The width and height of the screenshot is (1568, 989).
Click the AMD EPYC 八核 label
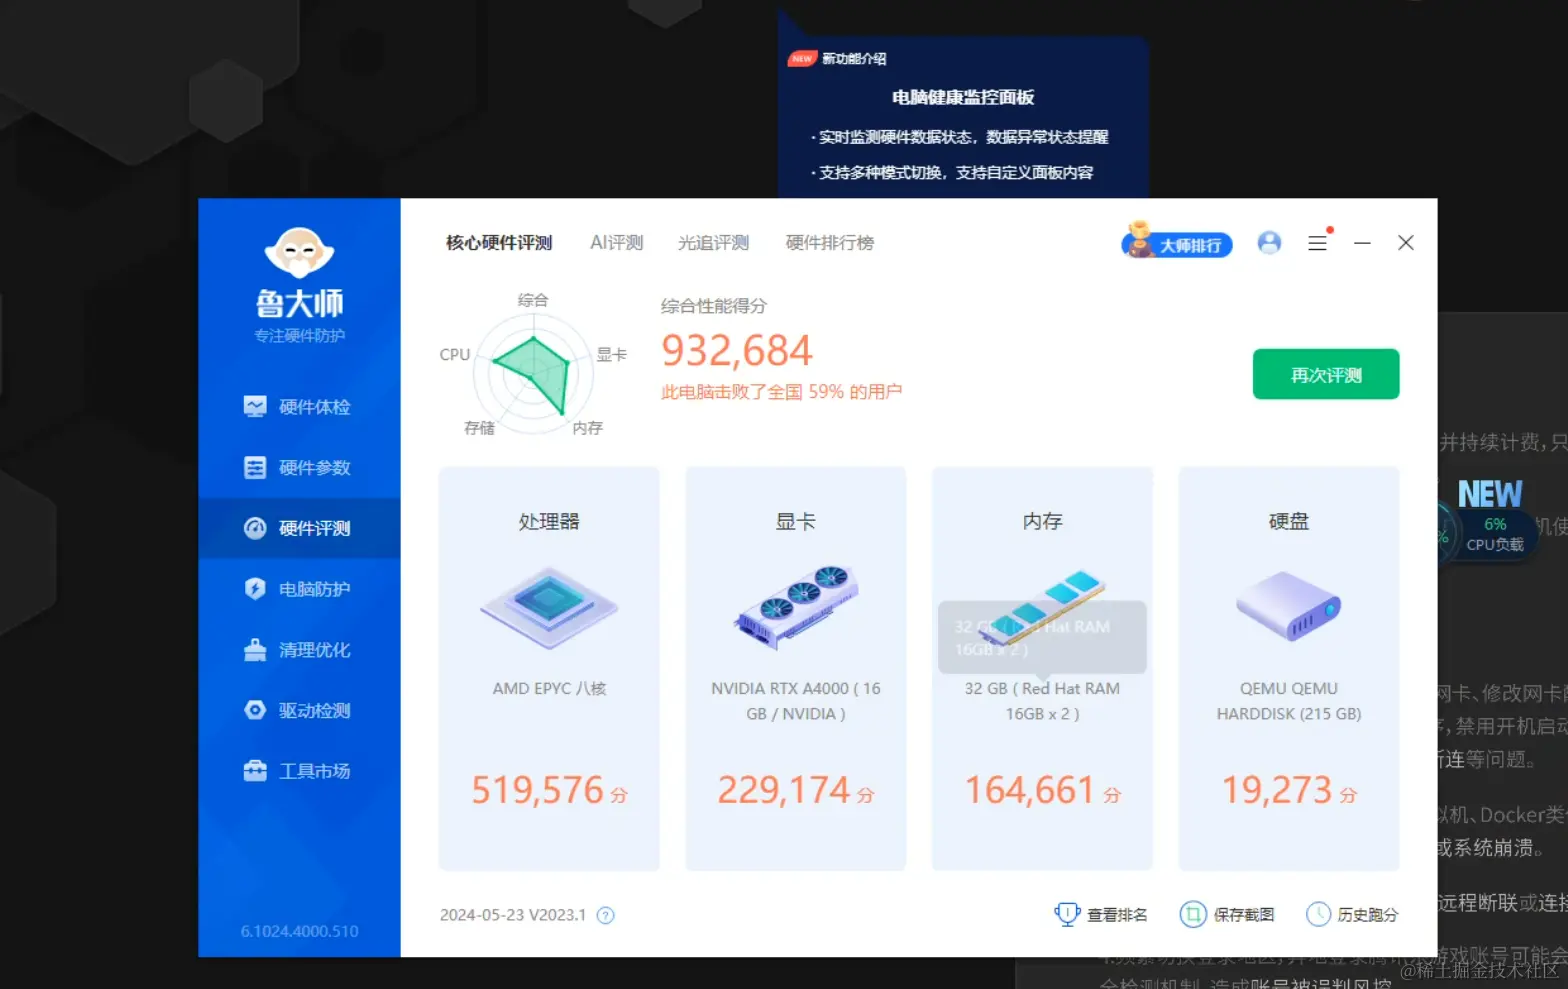pyautogui.click(x=549, y=689)
